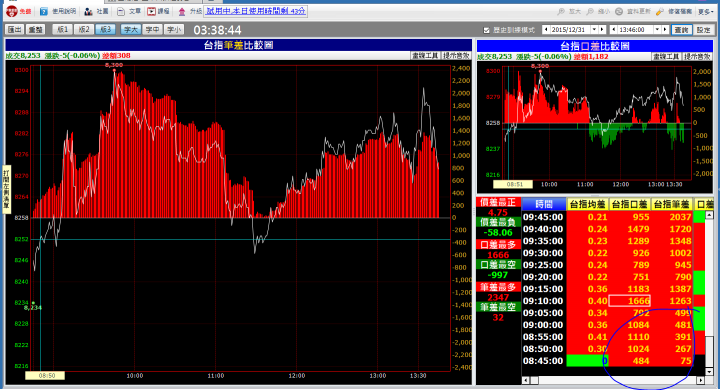This screenshot has height=390, width=720.
Task: Click the 查詢 query button
Action: tap(681, 30)
